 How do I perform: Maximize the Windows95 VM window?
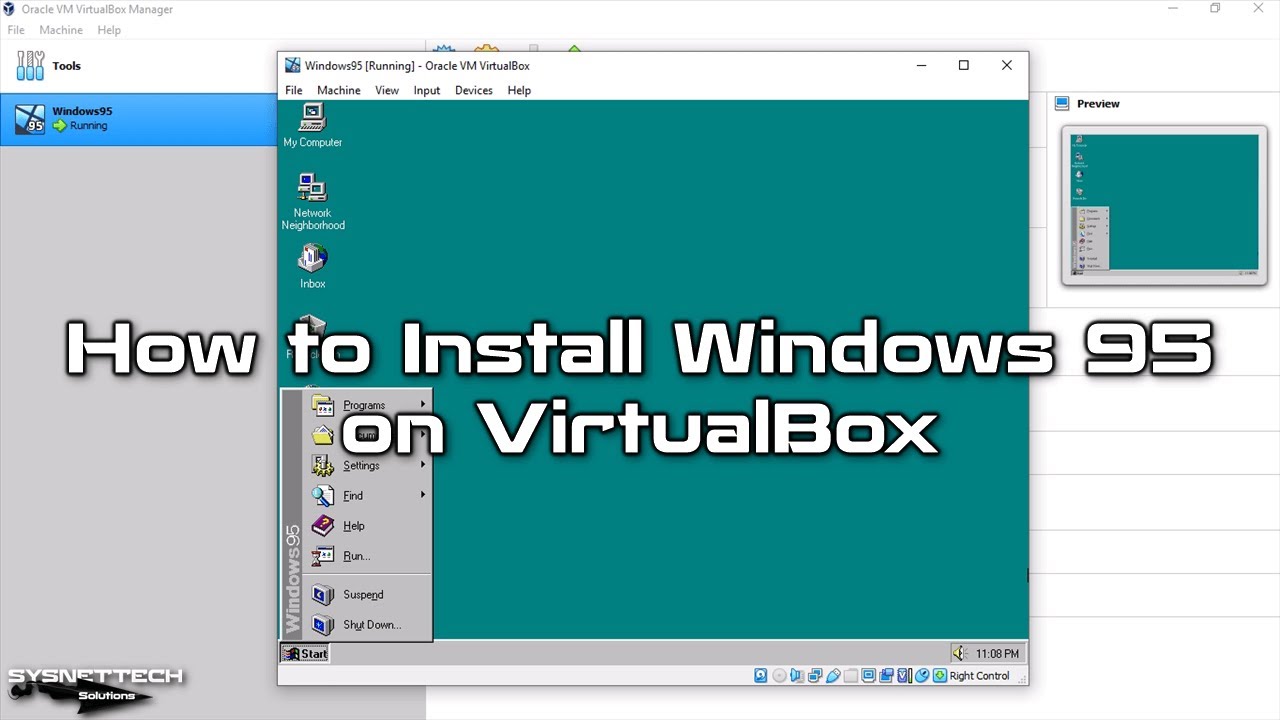tap(964, 66)
